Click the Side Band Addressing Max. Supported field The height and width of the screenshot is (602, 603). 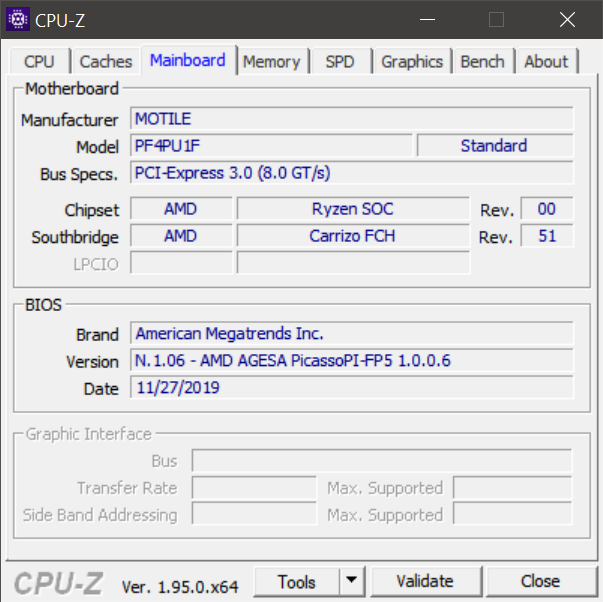point(513,514)
